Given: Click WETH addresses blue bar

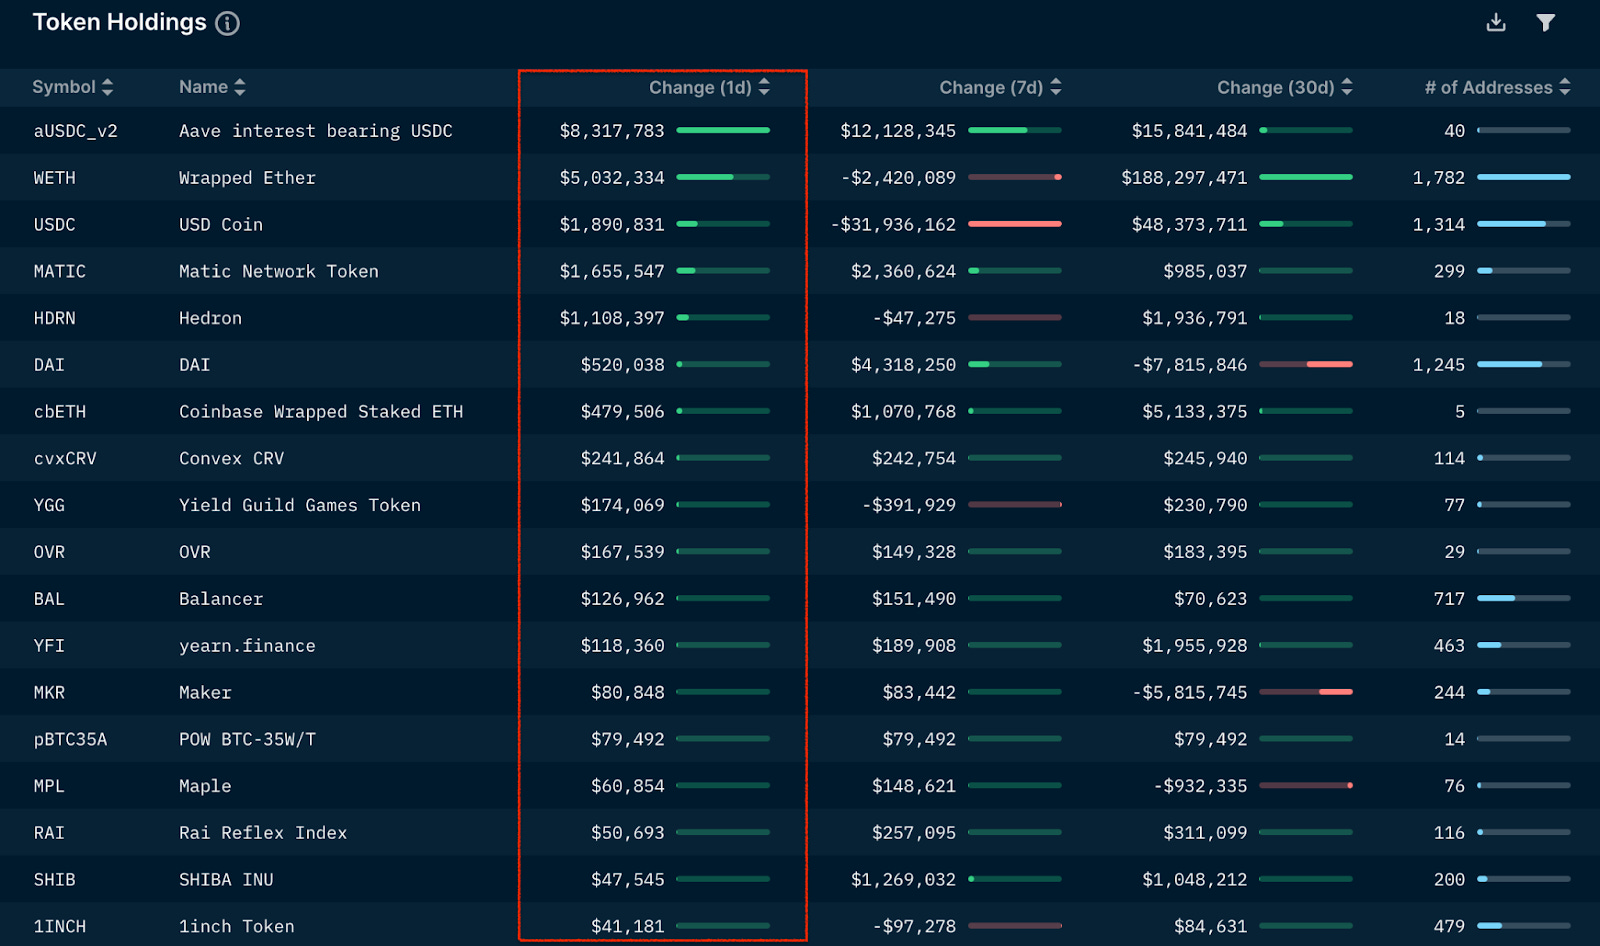Looking at the screenshot, I should [1524, 177].
